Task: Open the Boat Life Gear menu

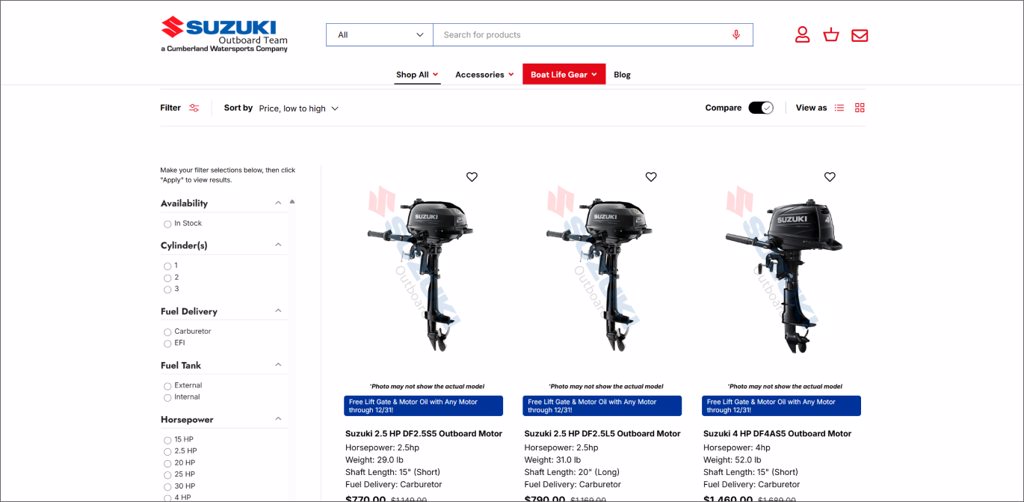Action: (x=564, y=74)
